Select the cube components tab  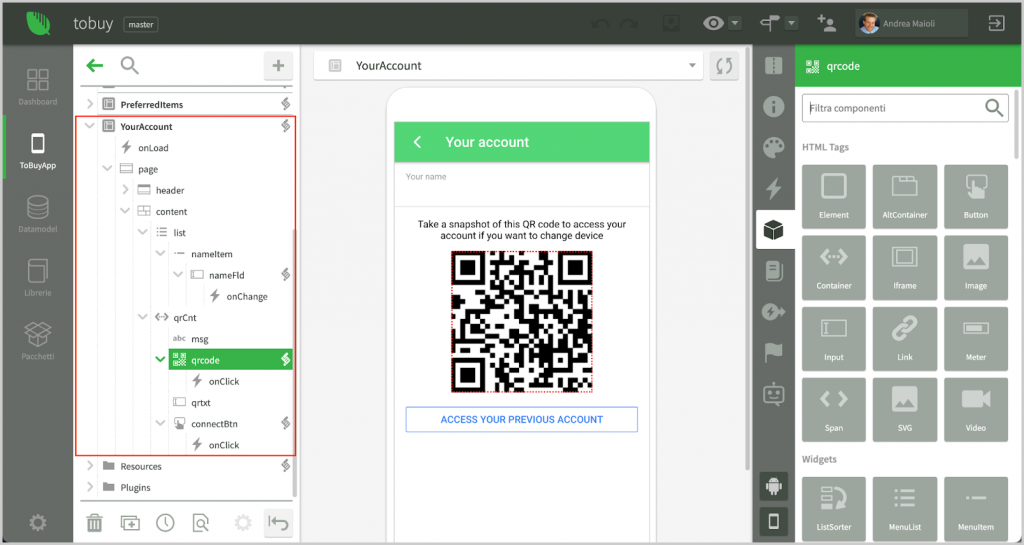tap(774, 230)
